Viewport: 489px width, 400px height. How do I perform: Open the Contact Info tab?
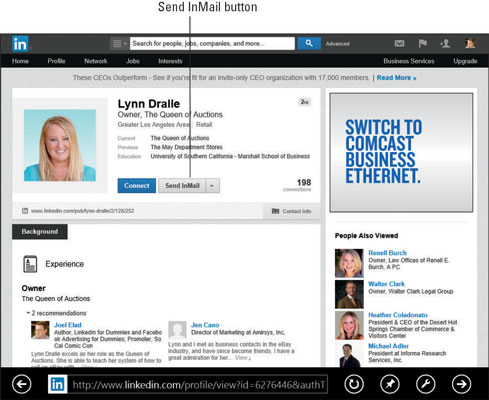click(x=291, y=211)
